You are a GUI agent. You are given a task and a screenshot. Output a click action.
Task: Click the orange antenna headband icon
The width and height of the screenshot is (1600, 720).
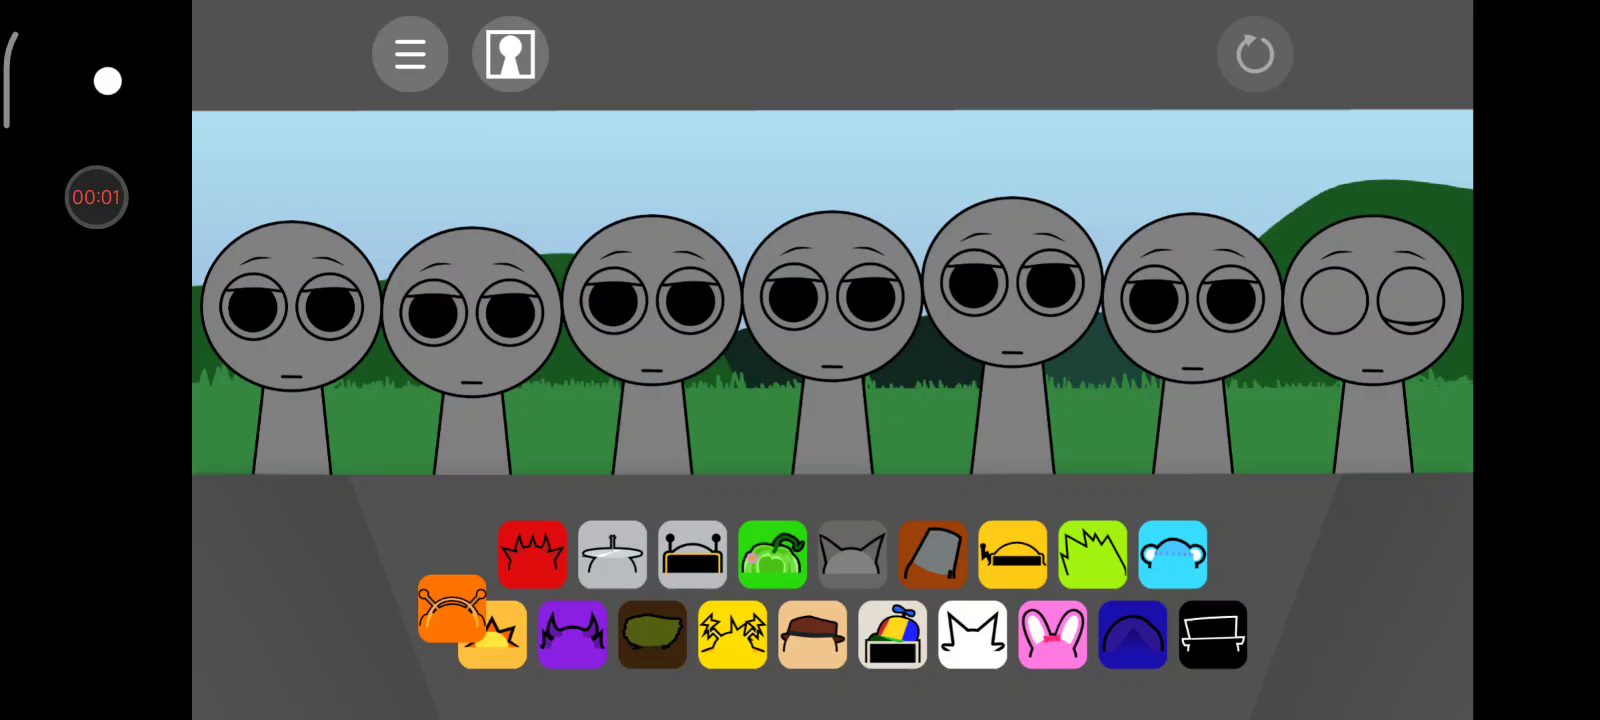point(451,607)
